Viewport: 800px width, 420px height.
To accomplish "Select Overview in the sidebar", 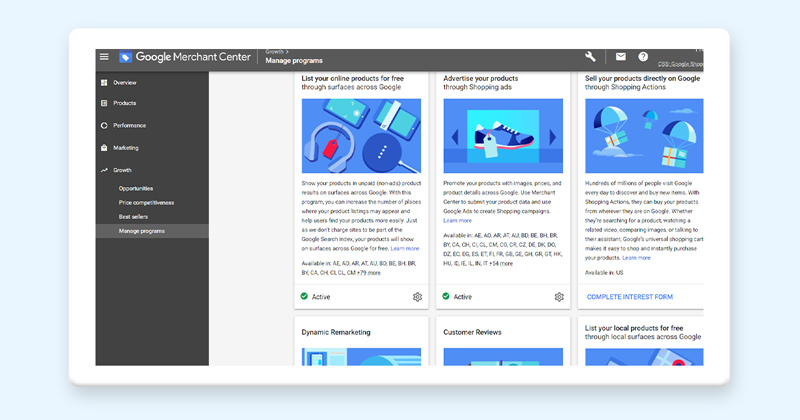I will coord(125,82).
